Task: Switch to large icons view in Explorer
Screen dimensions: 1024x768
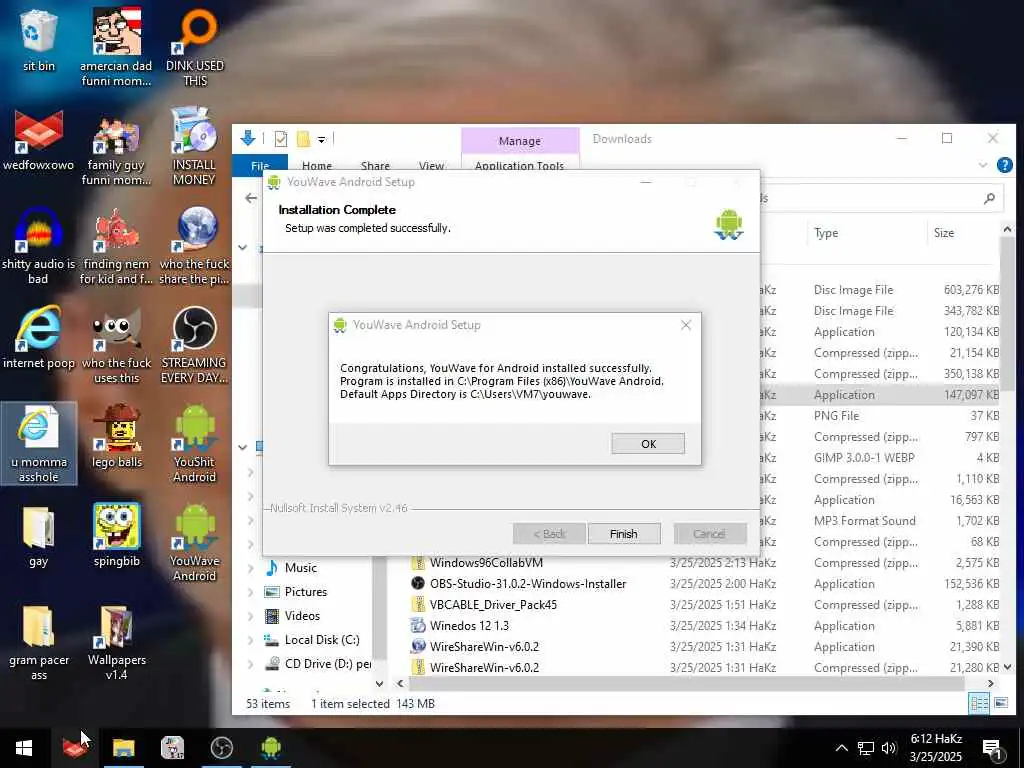Action: click(x=1000, y=703)
